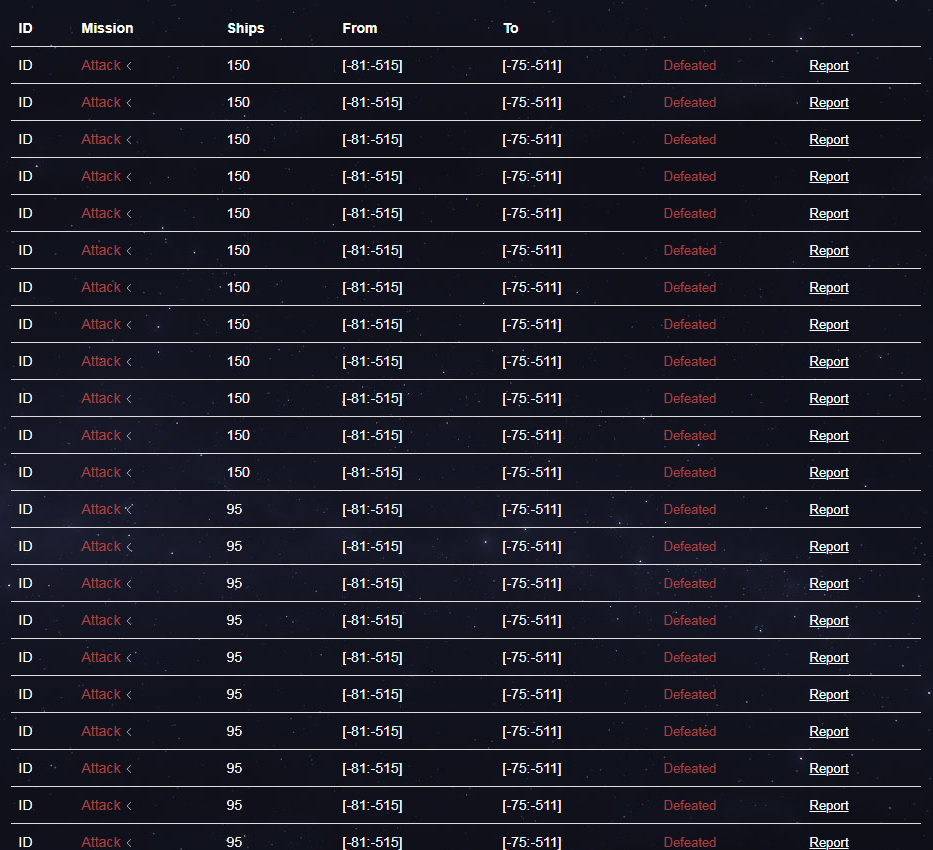Image resolution: width=933 pixels, height=850 pixels.
Task: Click target coordinates [-75:-511] in first row
Action: pos(531,66)
